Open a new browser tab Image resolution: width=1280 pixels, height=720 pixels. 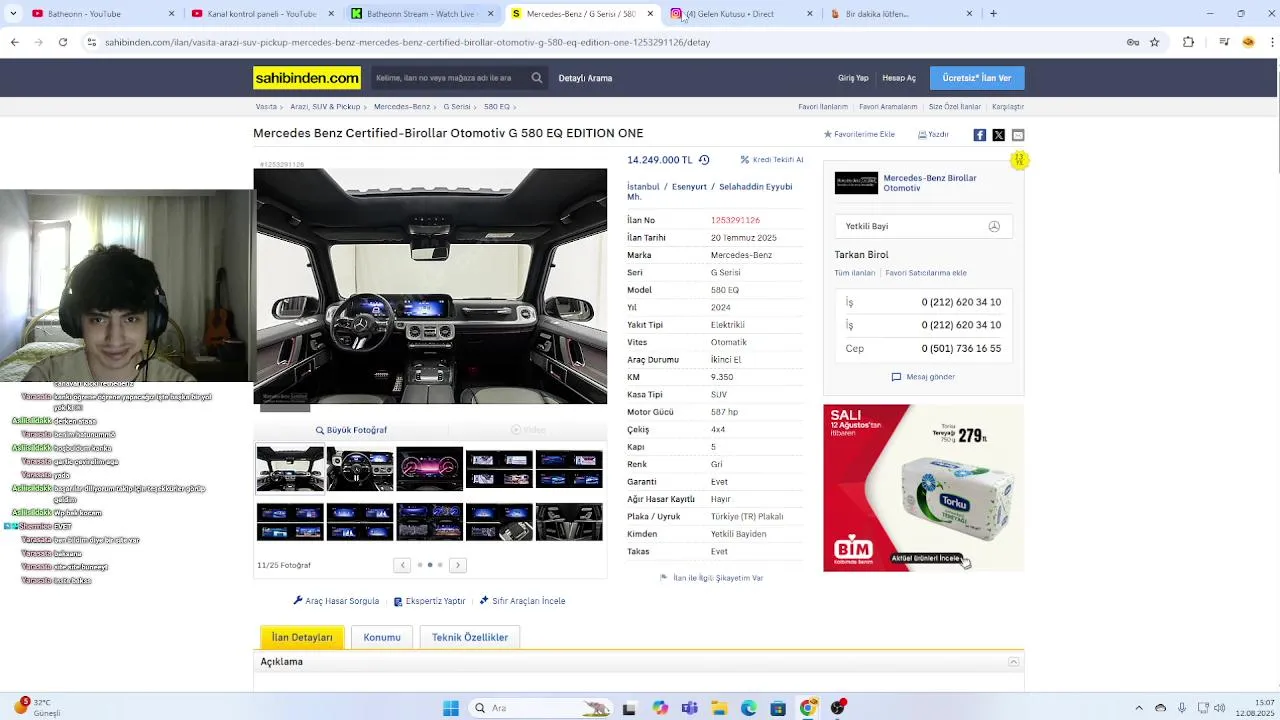tap(993, 14)
